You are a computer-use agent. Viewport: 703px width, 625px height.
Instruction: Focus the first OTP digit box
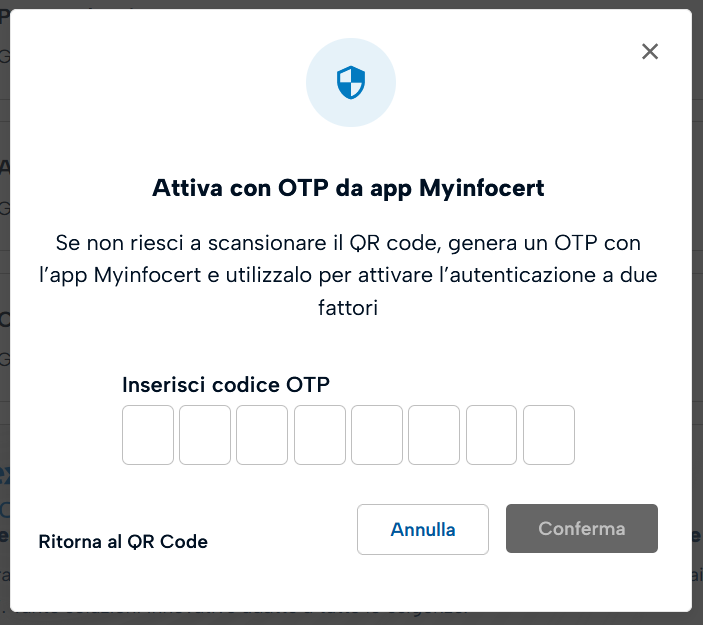click(x=148, y=435)
